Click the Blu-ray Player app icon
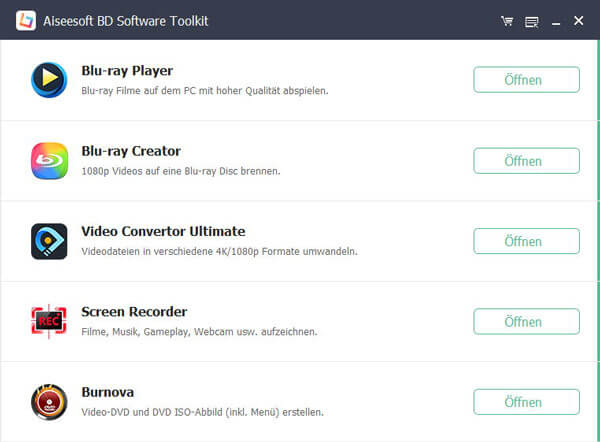Screen dimensions: 600x442 [x=49, y=80]
